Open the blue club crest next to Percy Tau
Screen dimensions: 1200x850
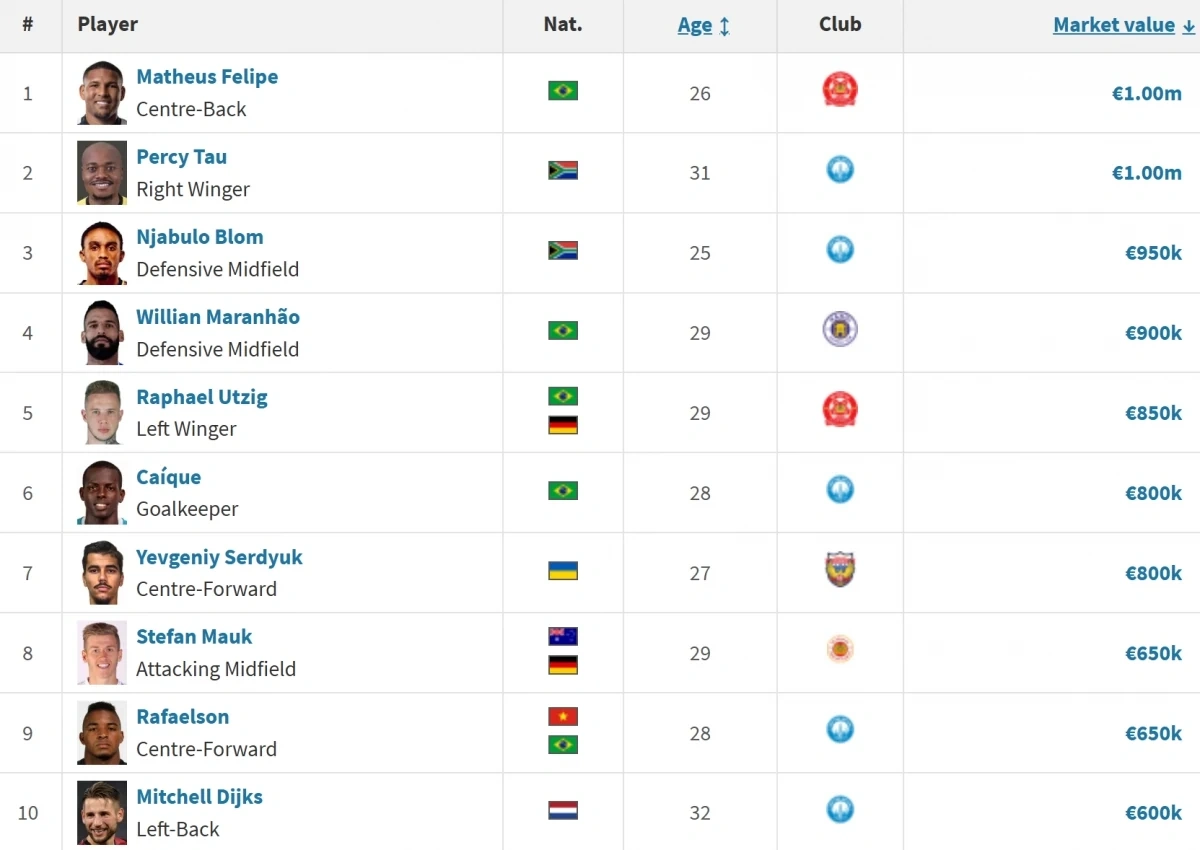(x=839, y=170)
